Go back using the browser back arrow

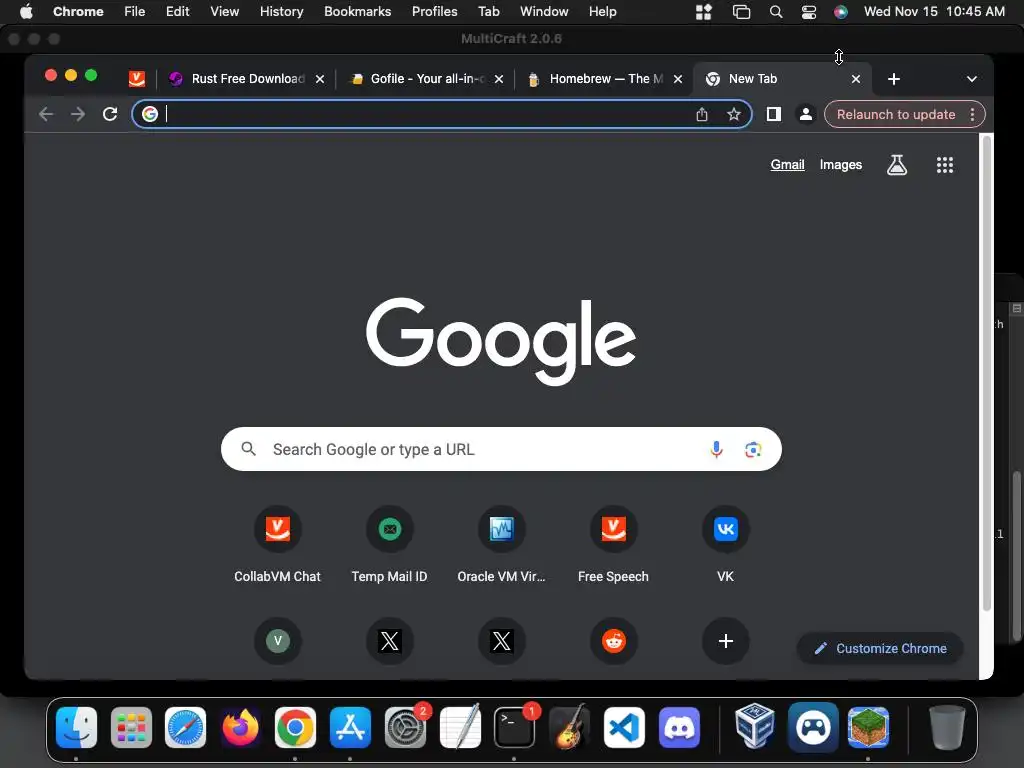[46, 114]
